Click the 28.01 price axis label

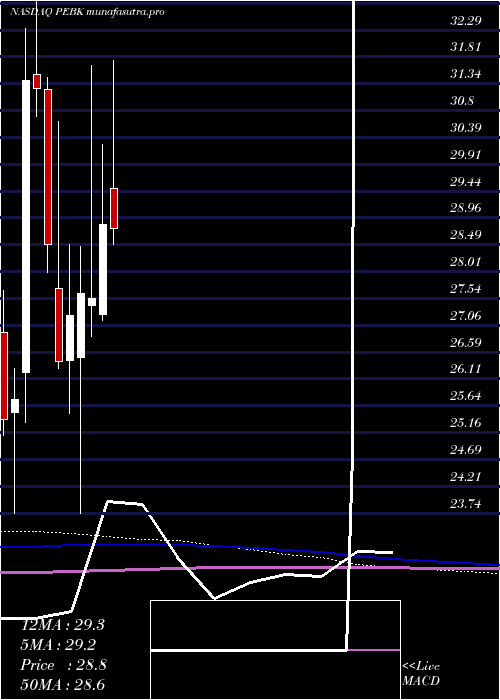tap(466, 262)
